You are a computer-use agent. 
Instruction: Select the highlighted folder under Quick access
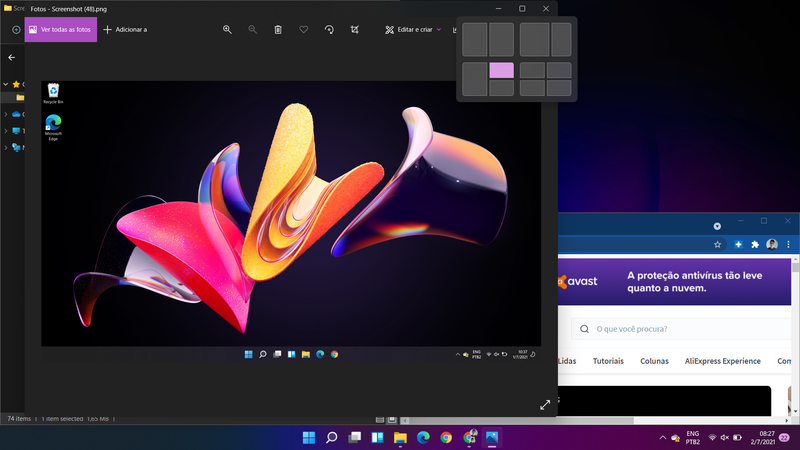(x=20, y=97)
